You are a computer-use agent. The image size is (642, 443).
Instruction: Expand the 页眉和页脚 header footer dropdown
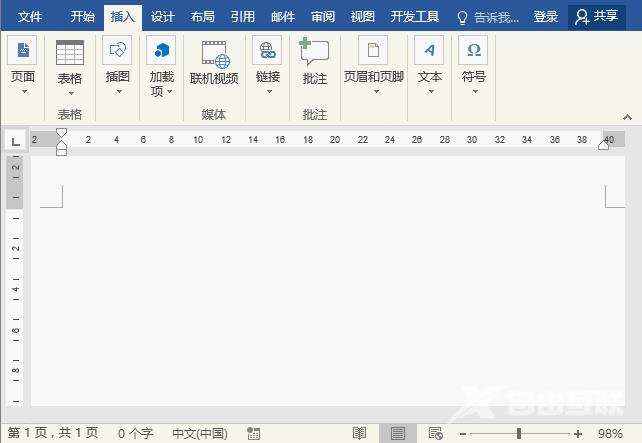375,92
